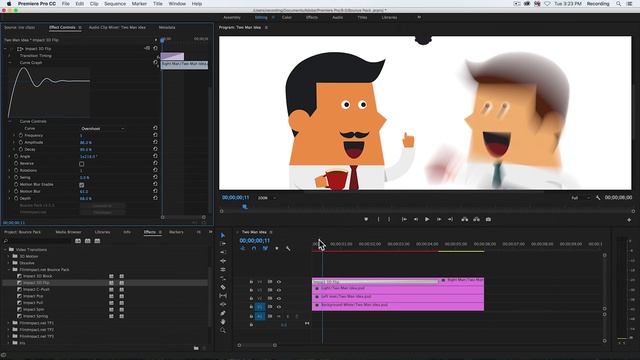Switch to the Media Browser tab

tap(68, 232)
